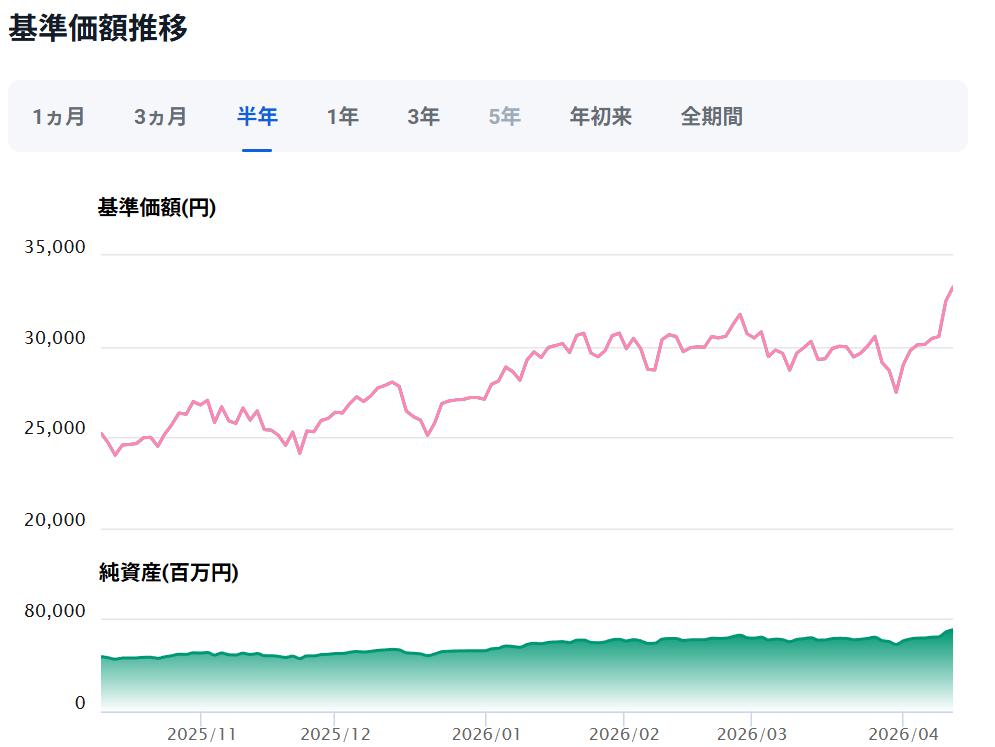This screenshot has height=747, width=995.
Task: Click the active 半年 tab
Action: (257, 117)
